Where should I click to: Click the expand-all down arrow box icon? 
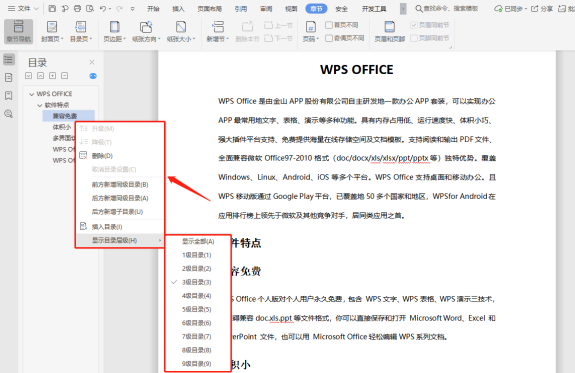coord(29,76)
